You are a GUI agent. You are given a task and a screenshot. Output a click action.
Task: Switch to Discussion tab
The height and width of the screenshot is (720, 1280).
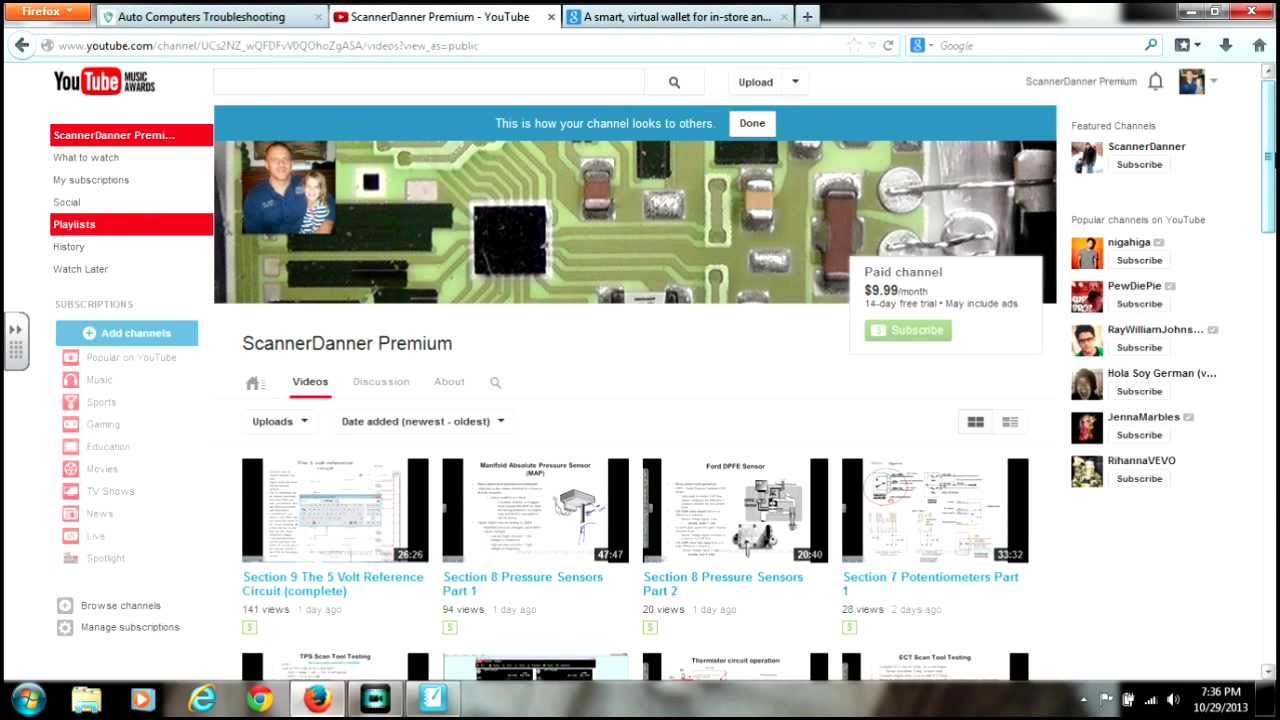pos(381,382)
